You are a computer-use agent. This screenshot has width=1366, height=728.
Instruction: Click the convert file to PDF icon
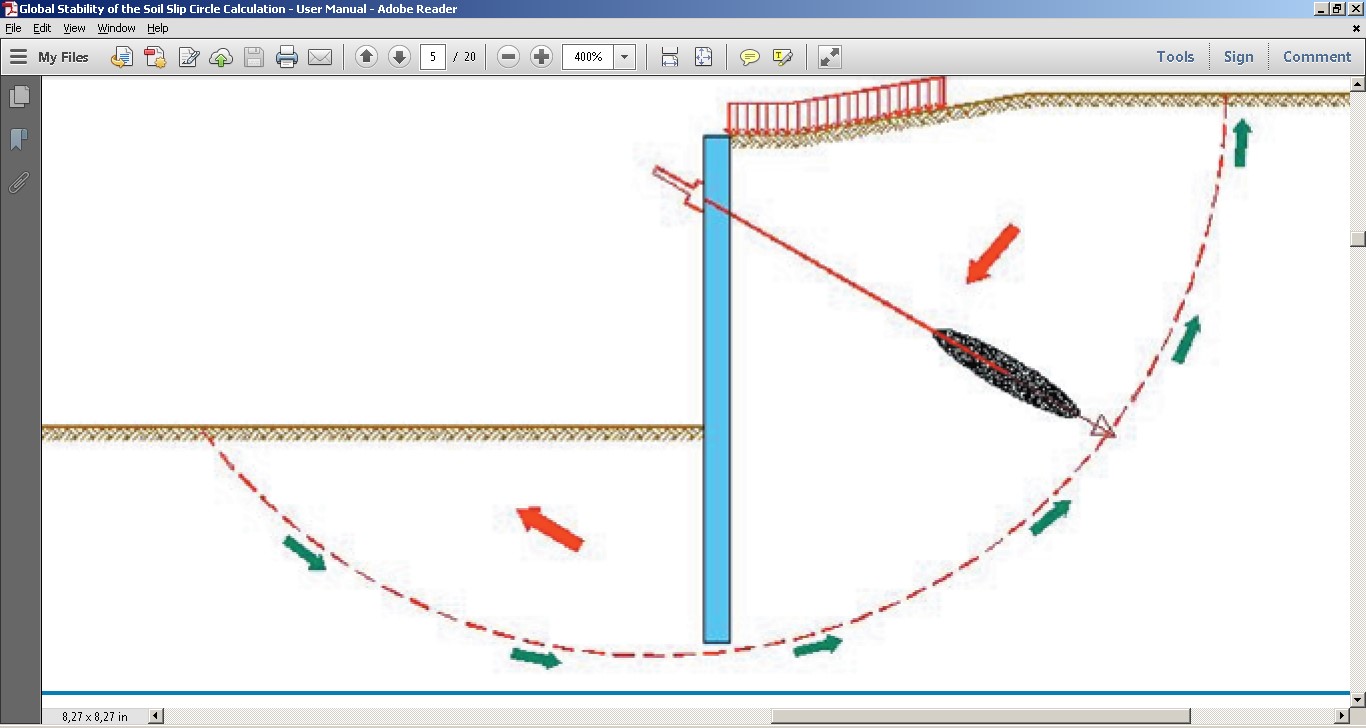point(121,57)
